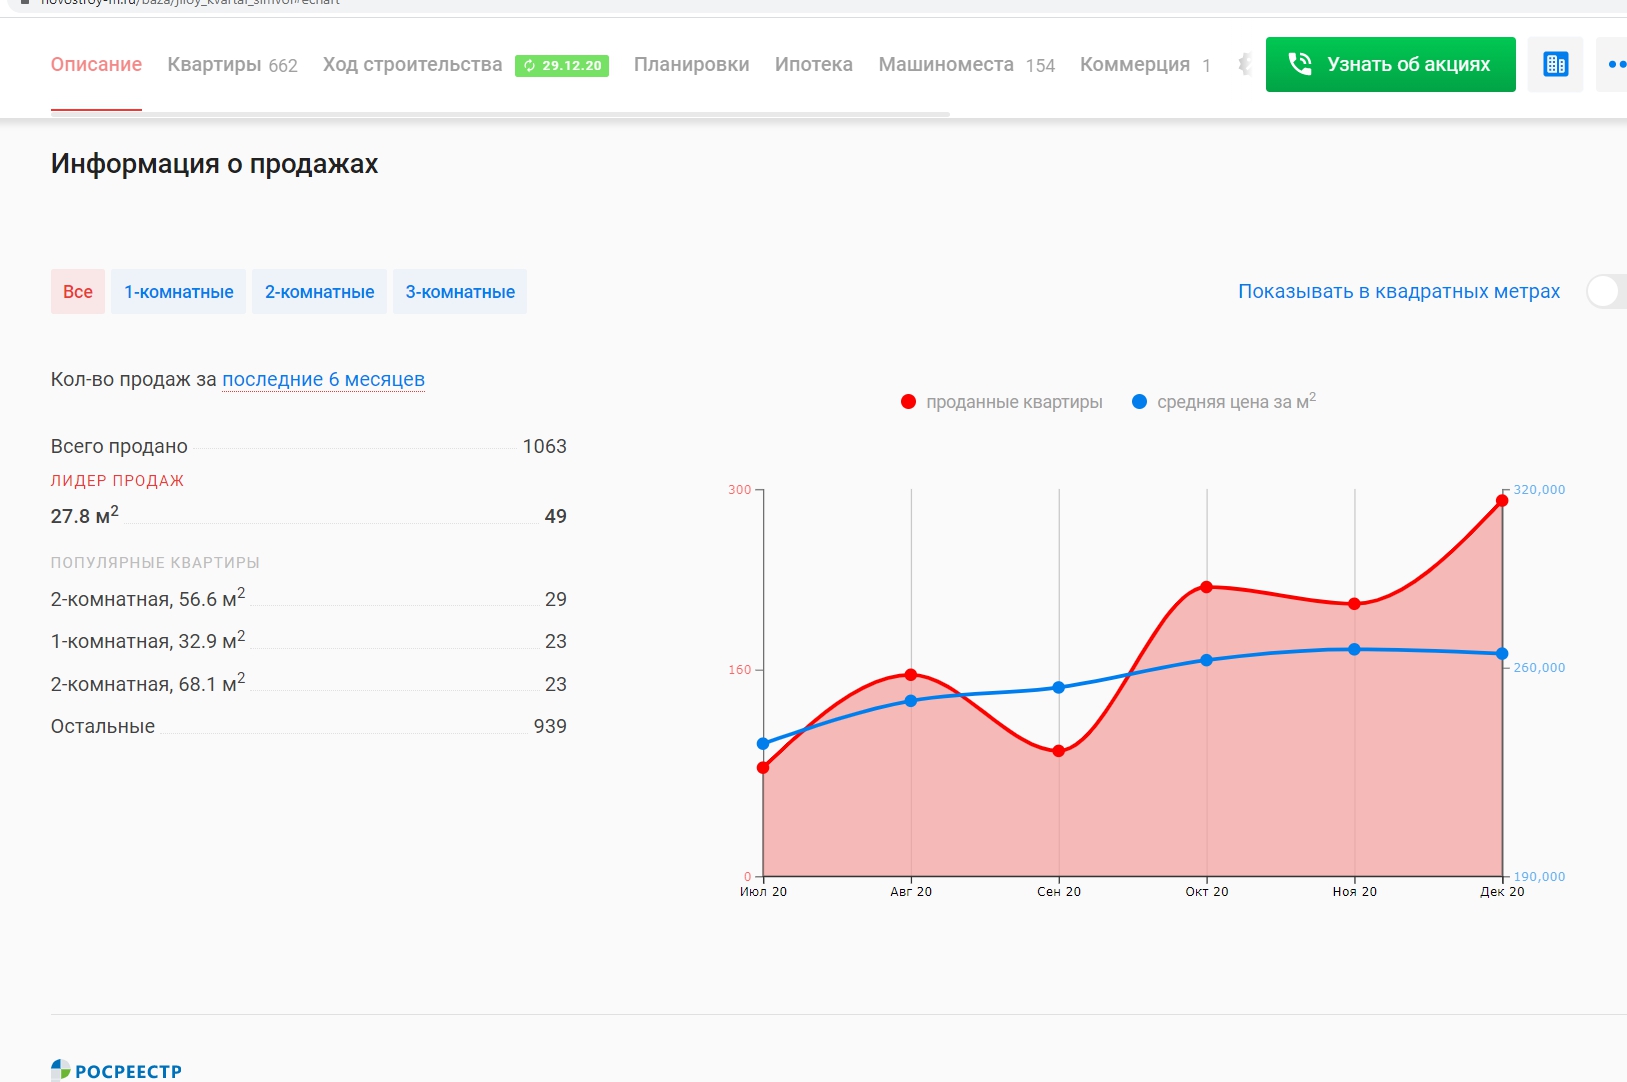Click Показывать в квадратных метрах link

[x=1398, y=292]
